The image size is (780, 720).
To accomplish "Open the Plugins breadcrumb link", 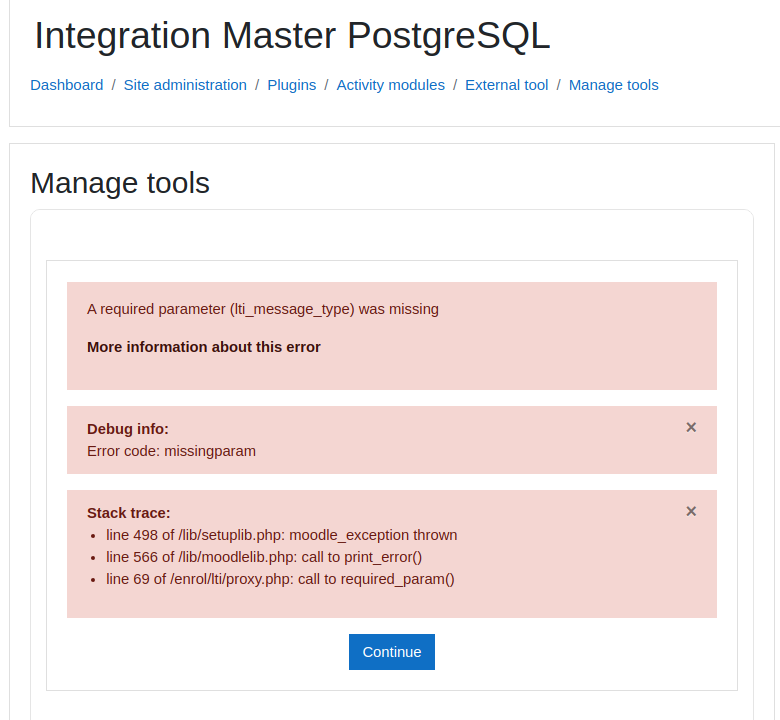I will 292,85.
